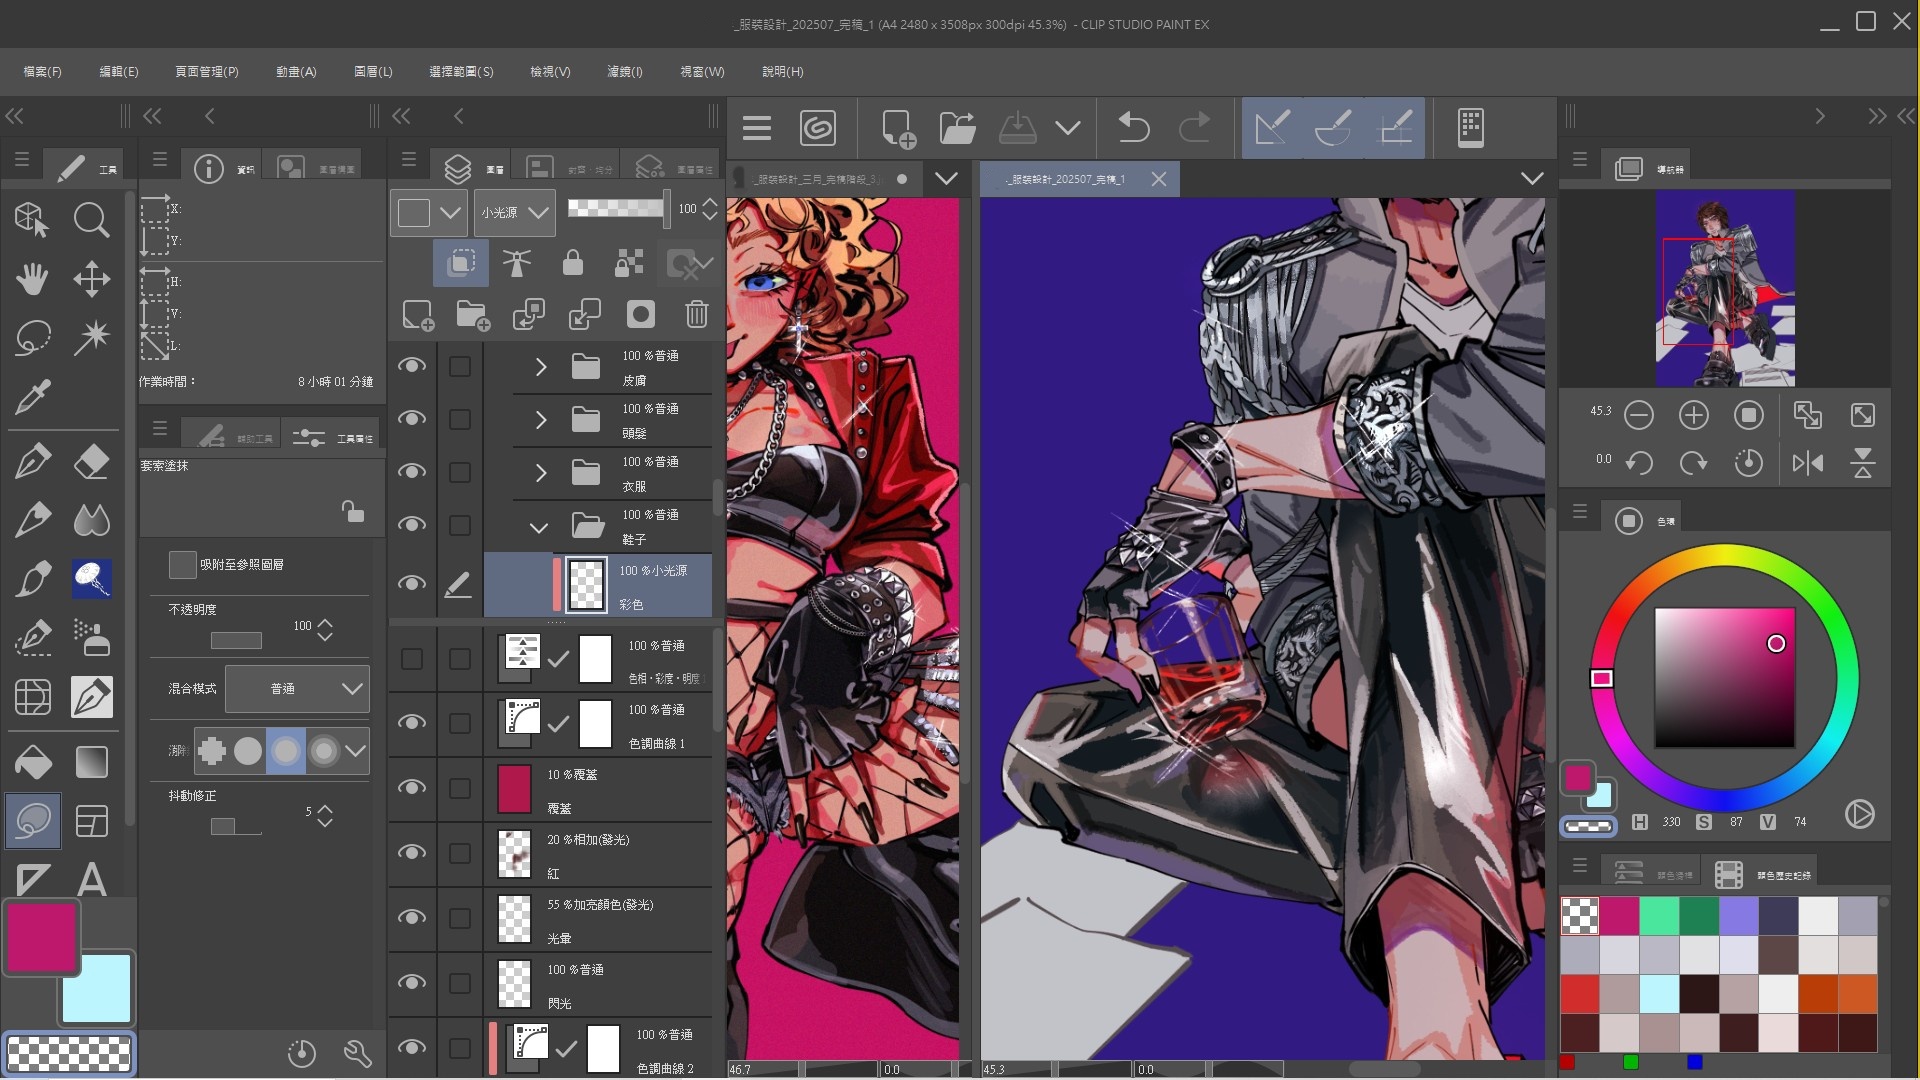The height and width of the screenshot is (1080, 1920).
Task: Enable 吸附至參照圖層 checkbox
Action: tap(182, 565)
